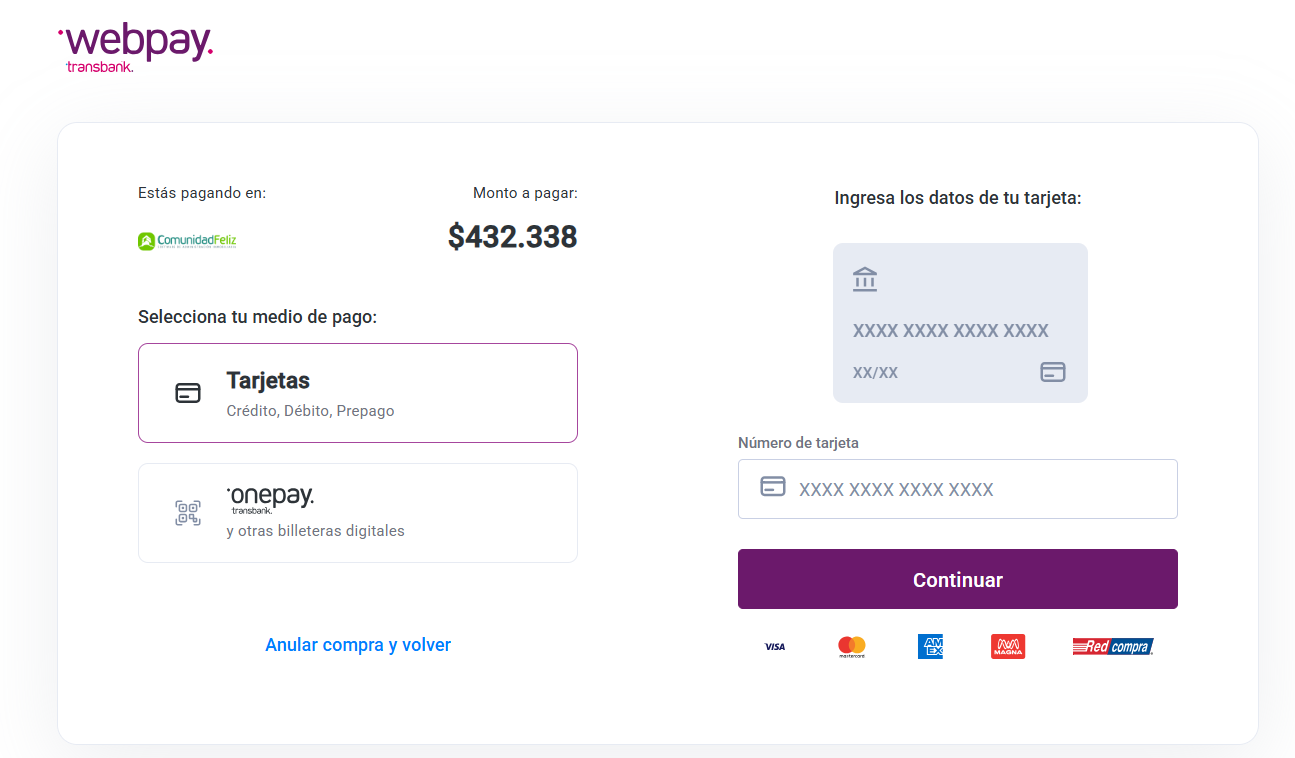
Task: Click the American Express logo
Action: [930, 647]
